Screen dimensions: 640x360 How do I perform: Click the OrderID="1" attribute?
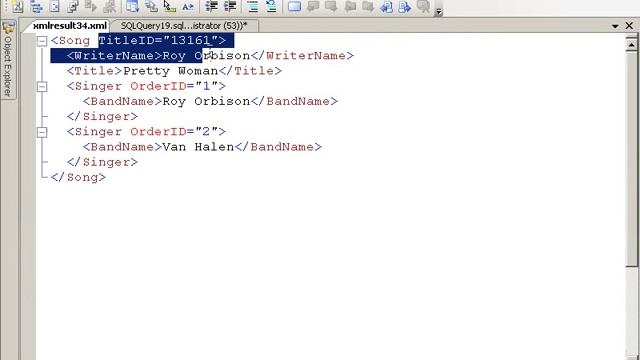pos(174,86)
